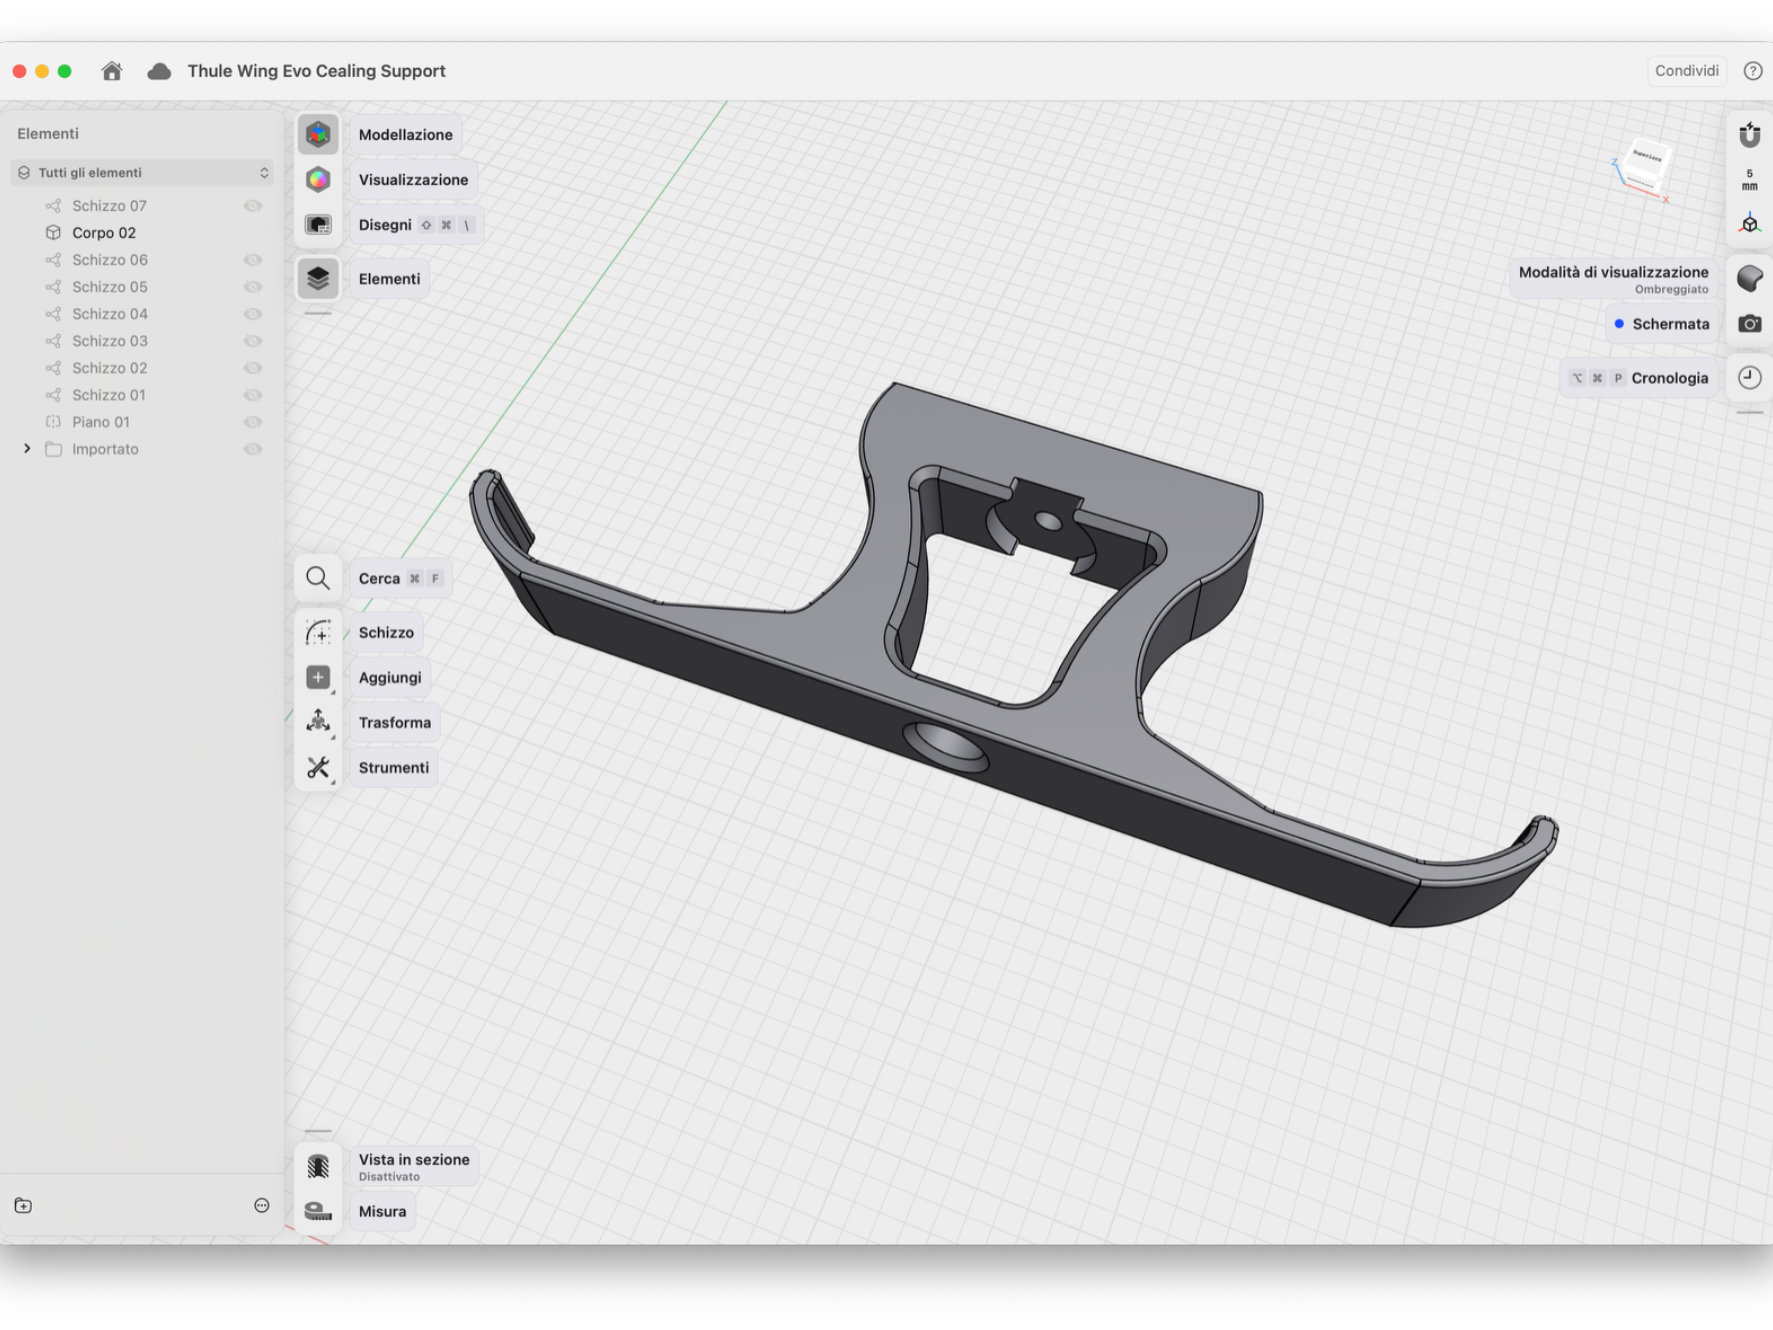Toggle visibility of Schizzo 07
Viewport: 1773px width, 1330px height.
[253, 205]
